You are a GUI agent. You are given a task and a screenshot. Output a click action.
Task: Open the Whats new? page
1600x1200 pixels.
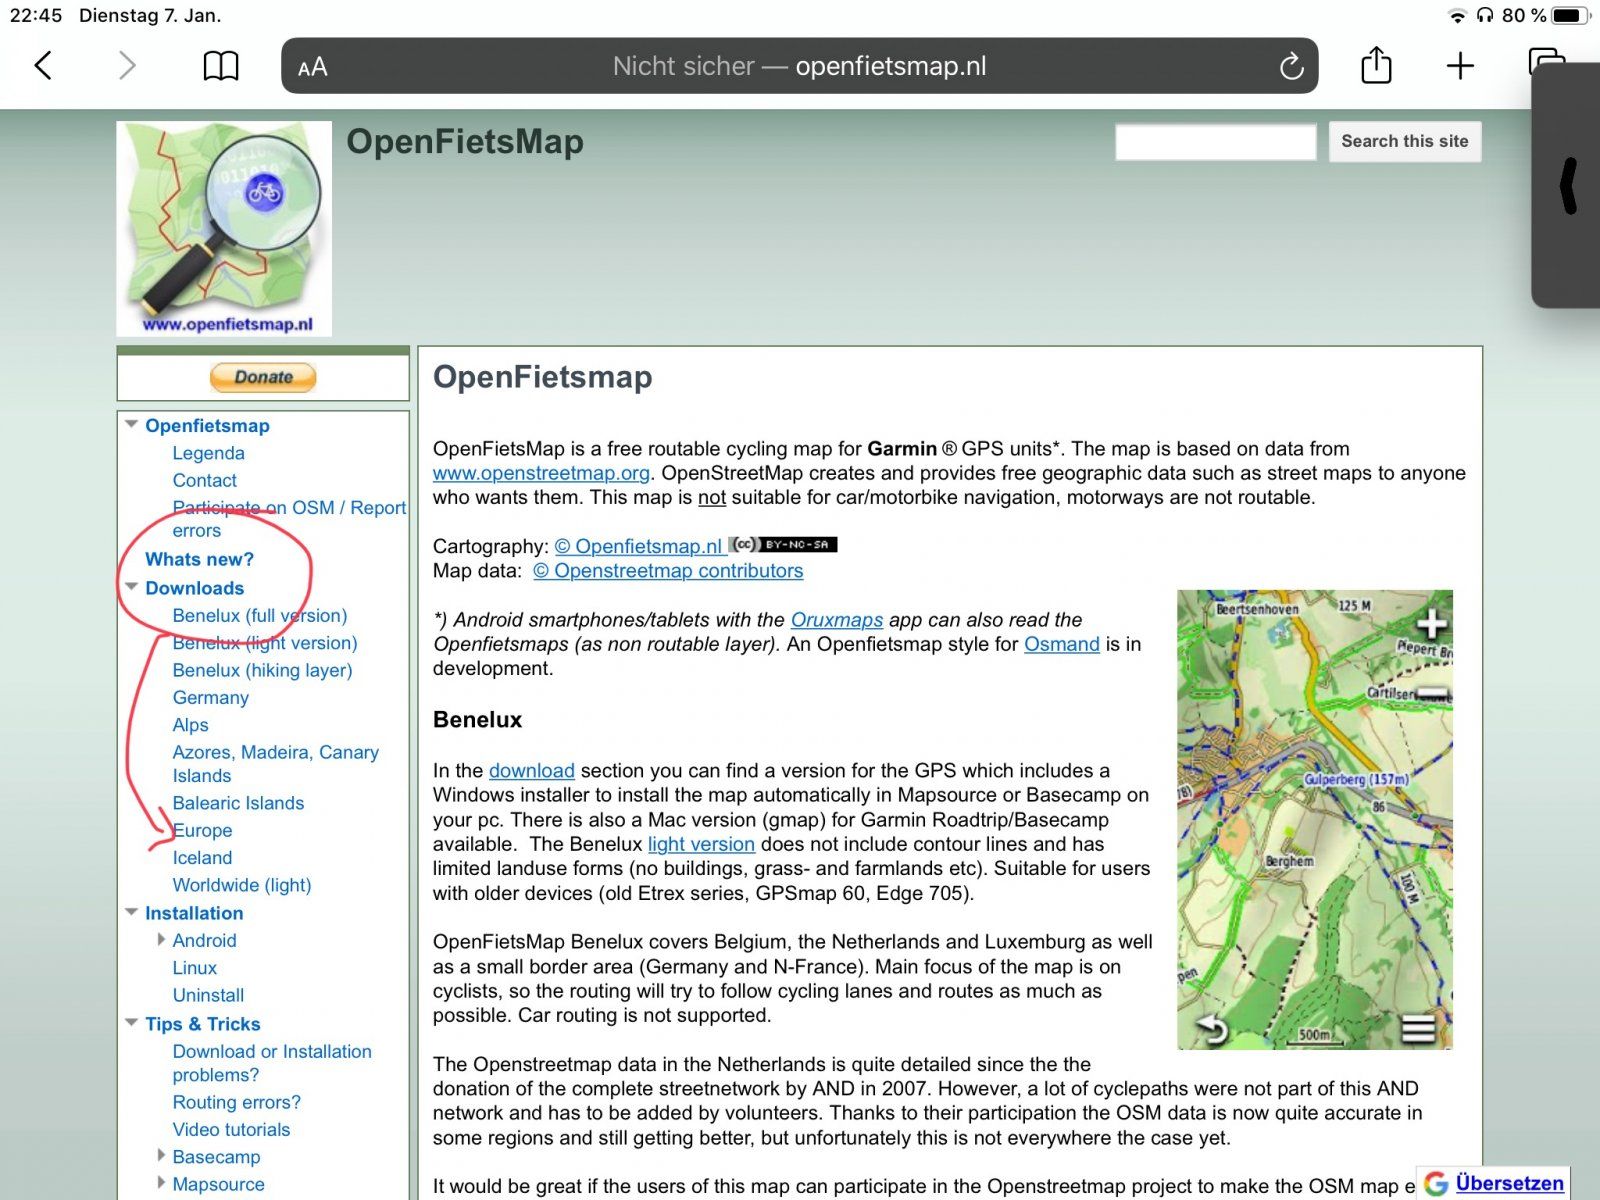(199, 559)
